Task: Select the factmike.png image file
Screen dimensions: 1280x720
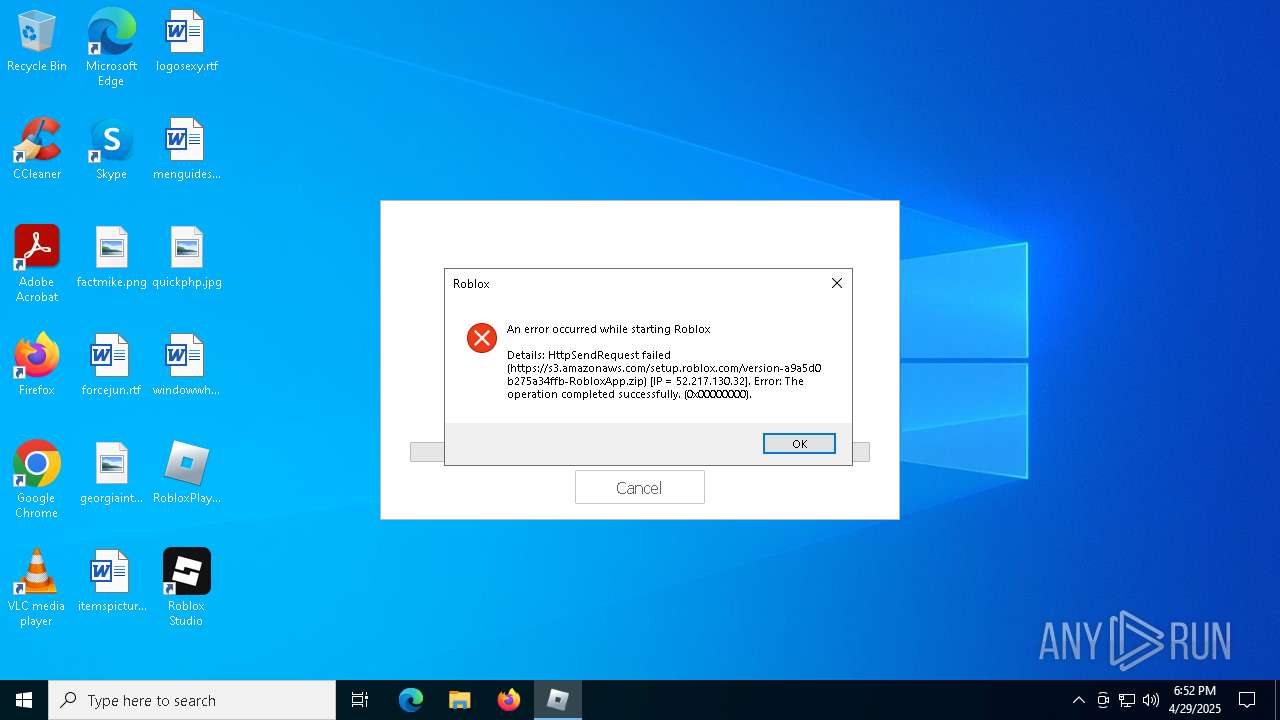Action: [x=111, y=257]
